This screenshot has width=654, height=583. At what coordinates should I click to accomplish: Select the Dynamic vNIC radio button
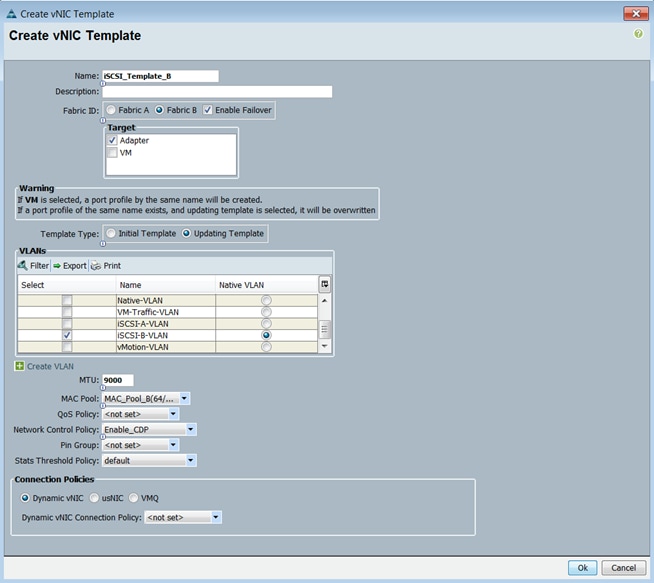[x=25, y=498]
